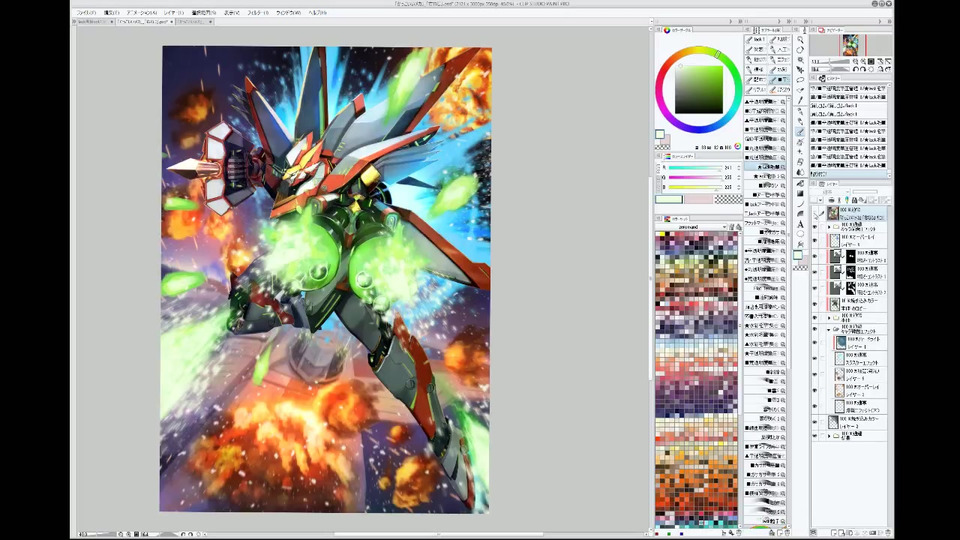The height and width of the screenshot is (540, 960).
Task: Click Navigator rotate right icon
Action: pos(863,69)
